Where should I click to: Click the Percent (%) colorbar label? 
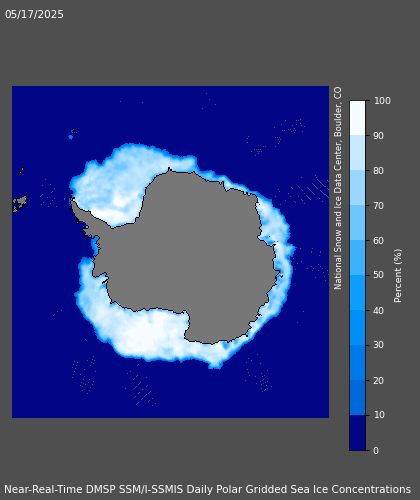397,276
